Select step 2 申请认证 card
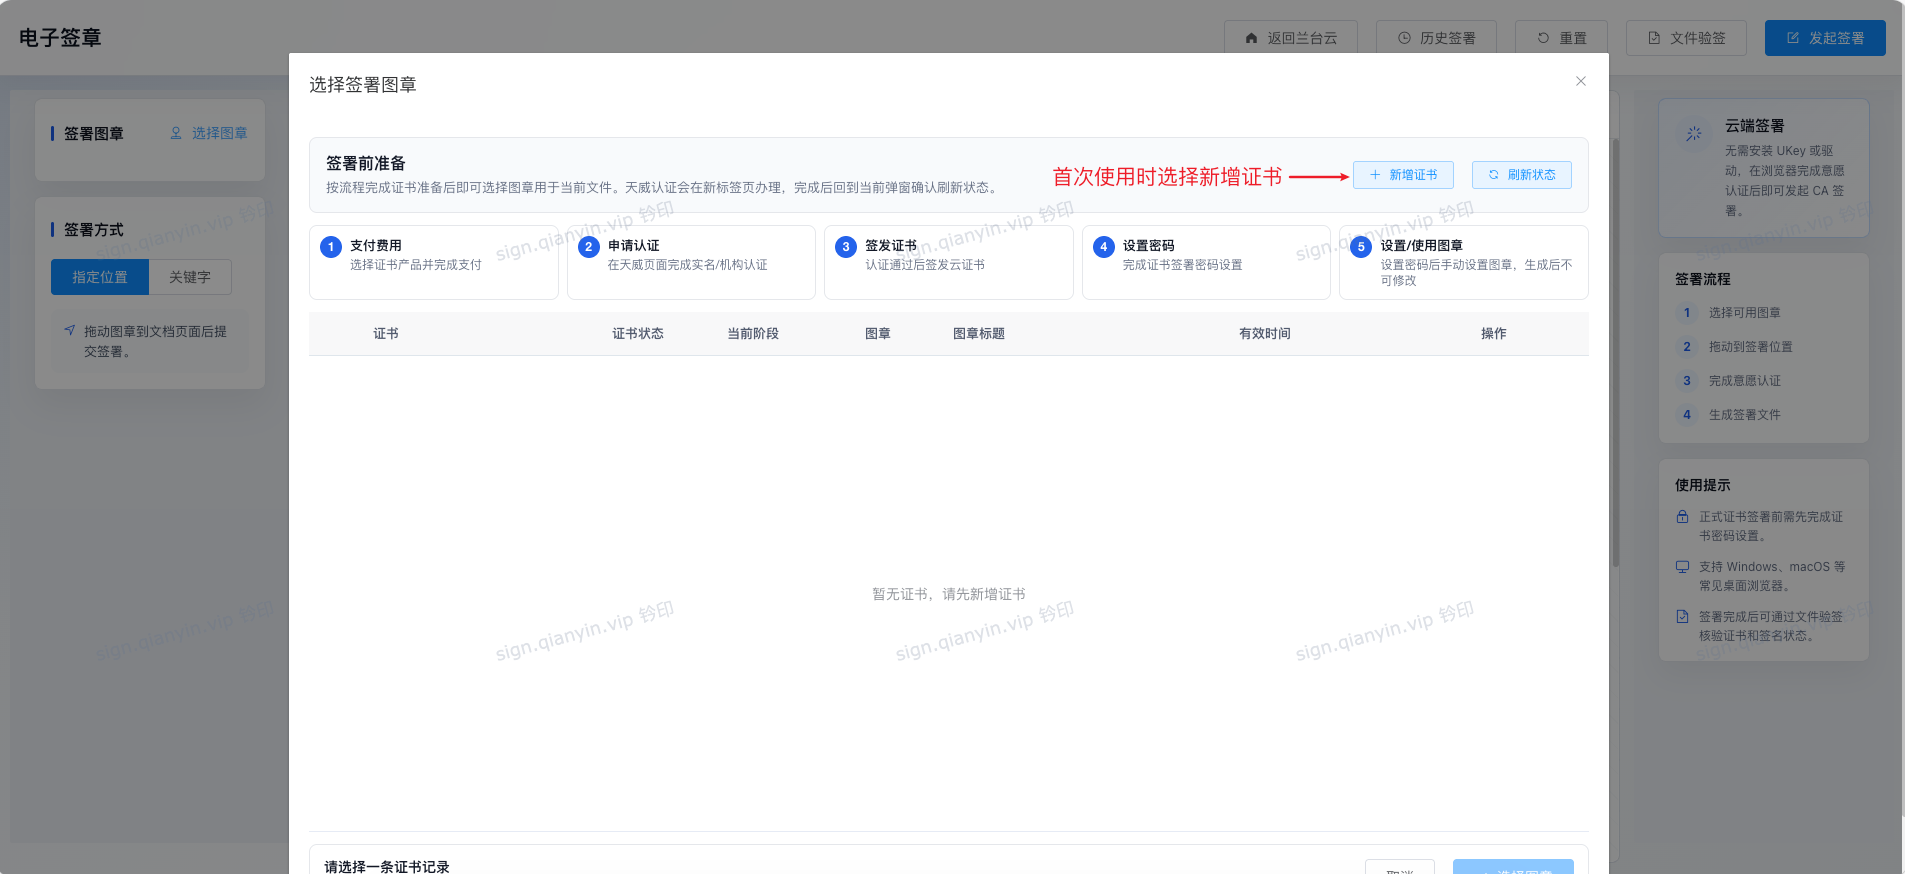Screen dimensions: 1905x874 [x=691, y=262]
